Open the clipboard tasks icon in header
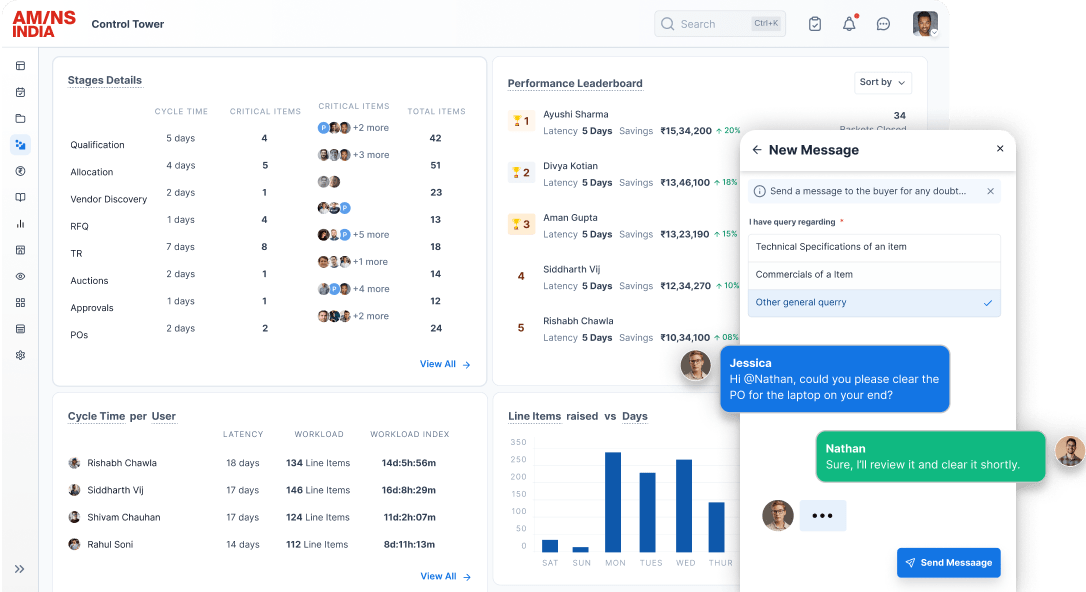 [x=815, y=24]
